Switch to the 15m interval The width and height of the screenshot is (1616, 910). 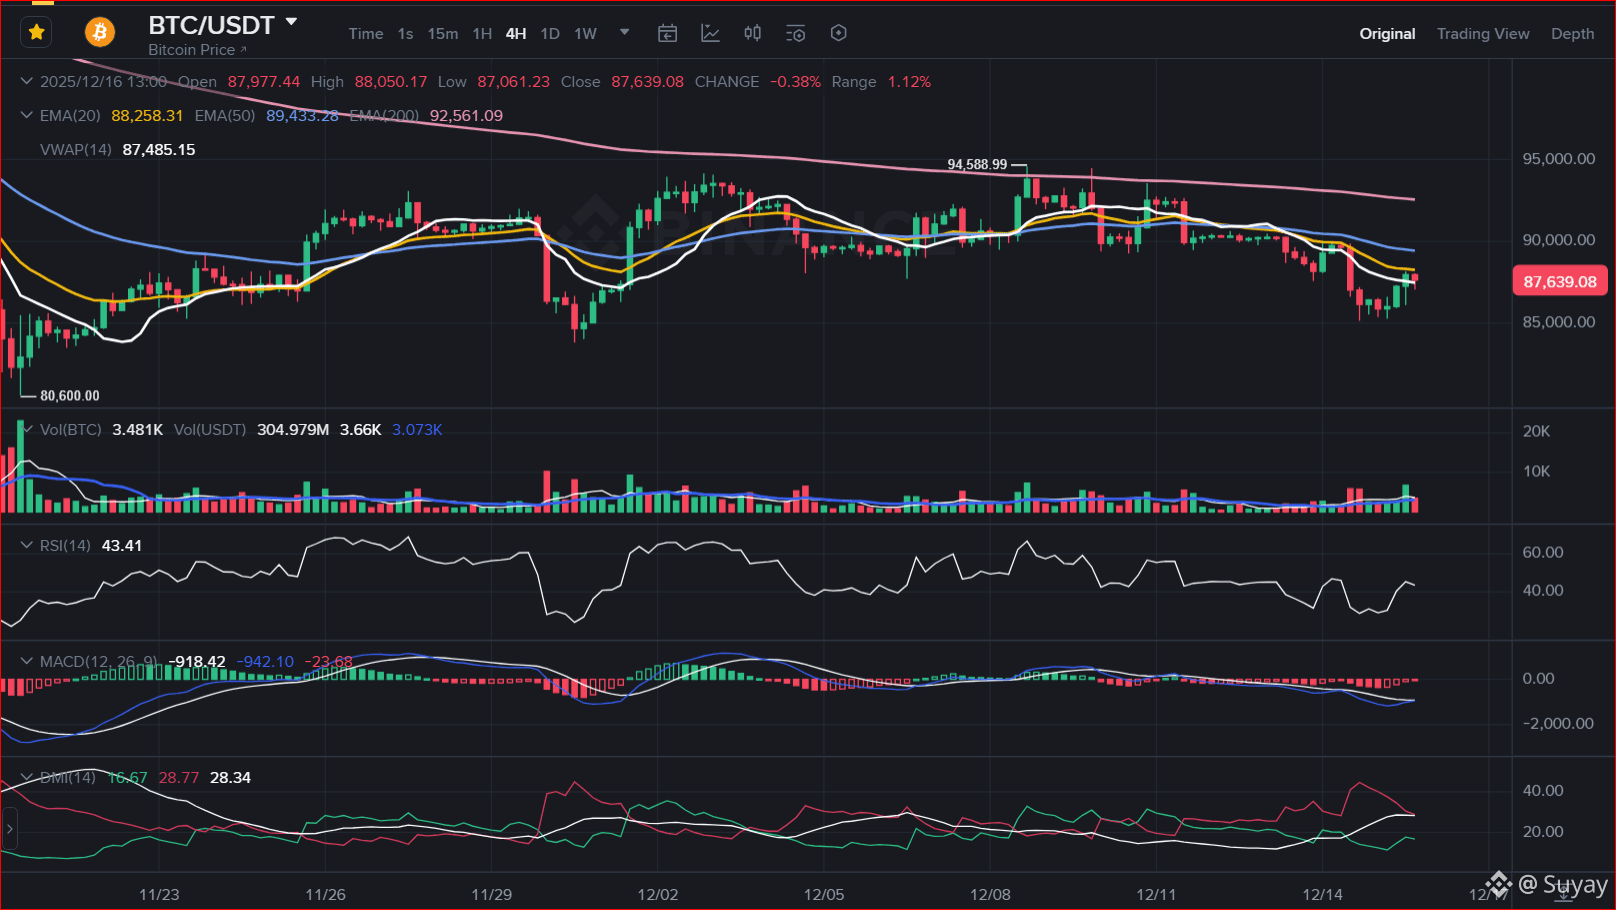443,34
